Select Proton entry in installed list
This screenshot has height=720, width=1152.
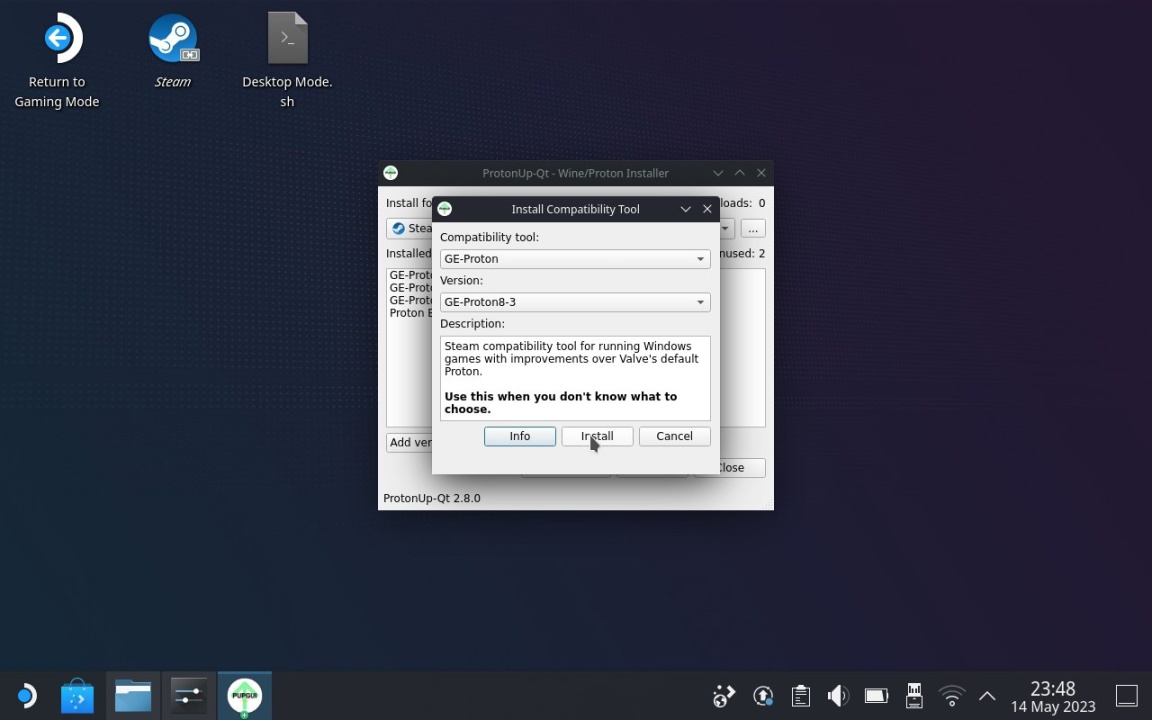click(410, 313)
